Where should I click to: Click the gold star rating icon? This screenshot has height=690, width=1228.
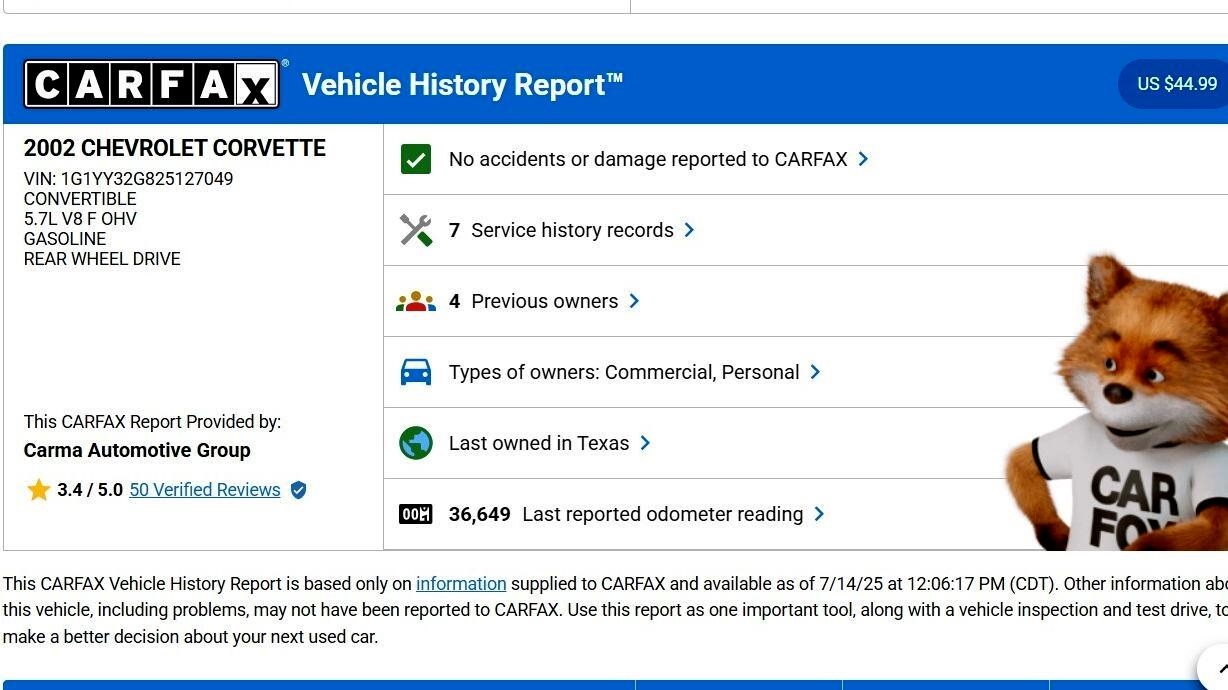(38, 490)
